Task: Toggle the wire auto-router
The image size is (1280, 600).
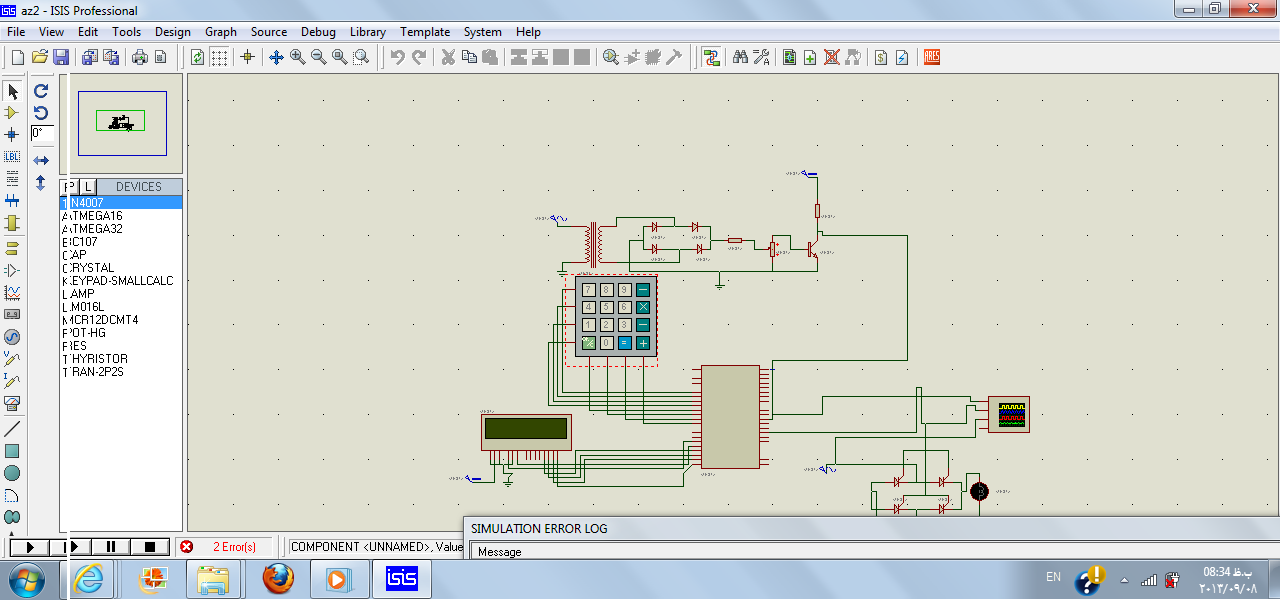Action: 711,57
